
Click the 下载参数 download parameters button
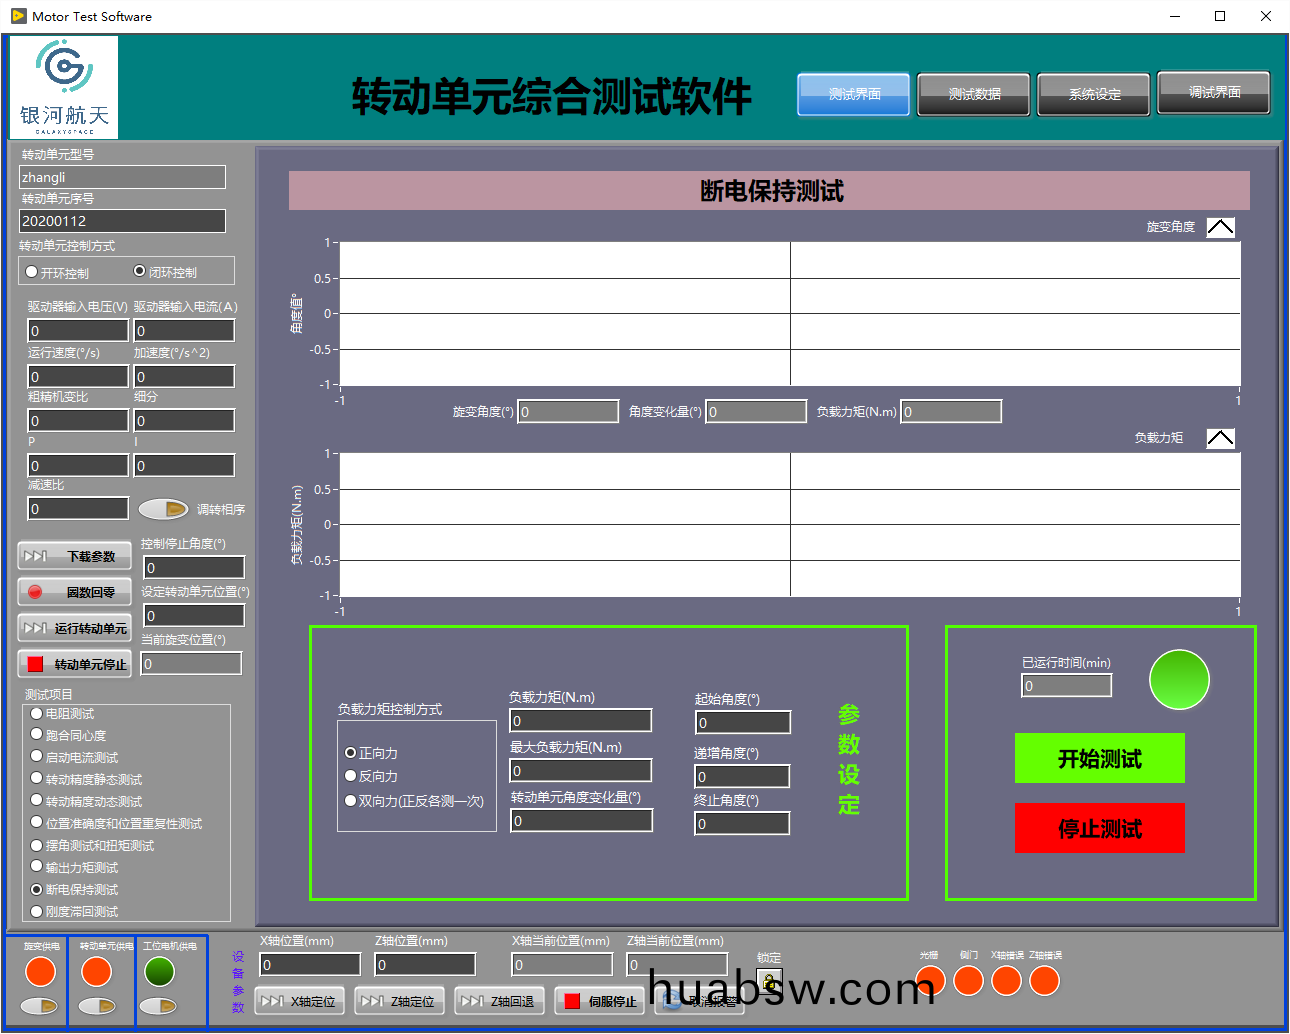tap(75, 556)
